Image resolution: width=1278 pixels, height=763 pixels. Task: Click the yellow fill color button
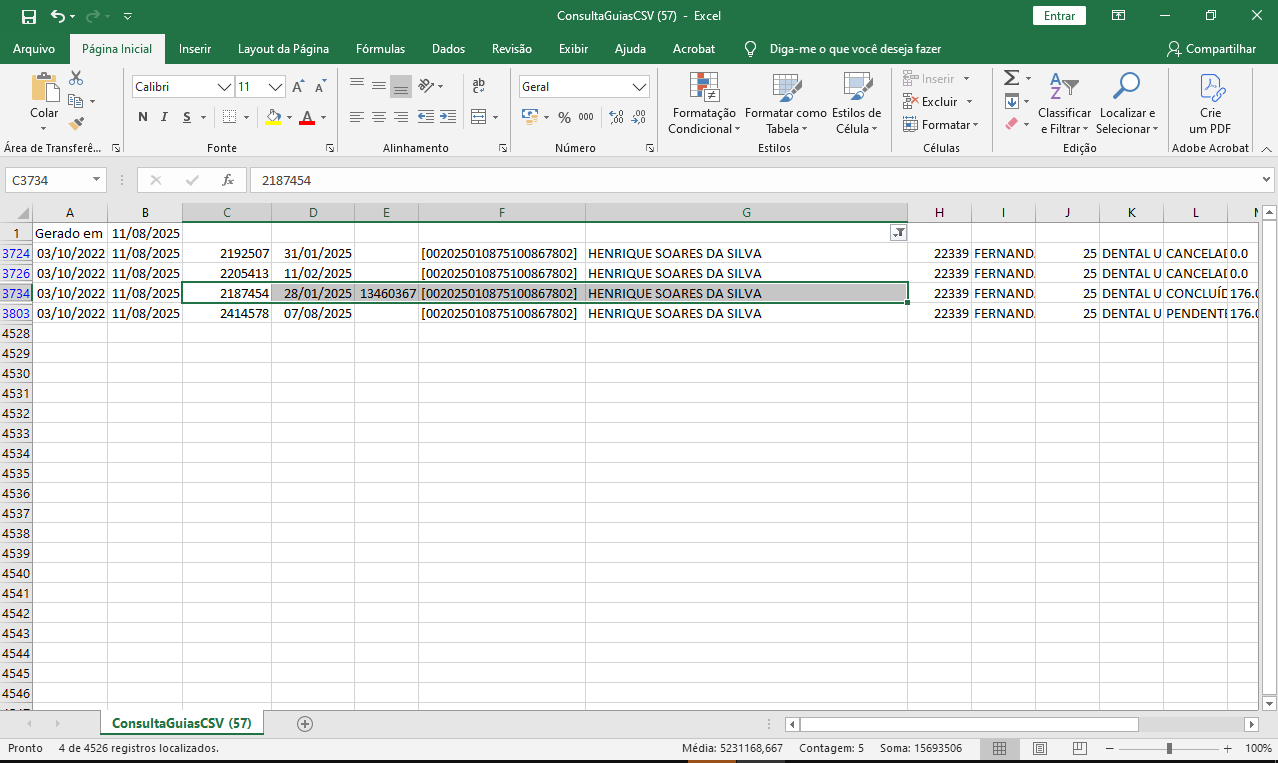(x=273, y=117)
